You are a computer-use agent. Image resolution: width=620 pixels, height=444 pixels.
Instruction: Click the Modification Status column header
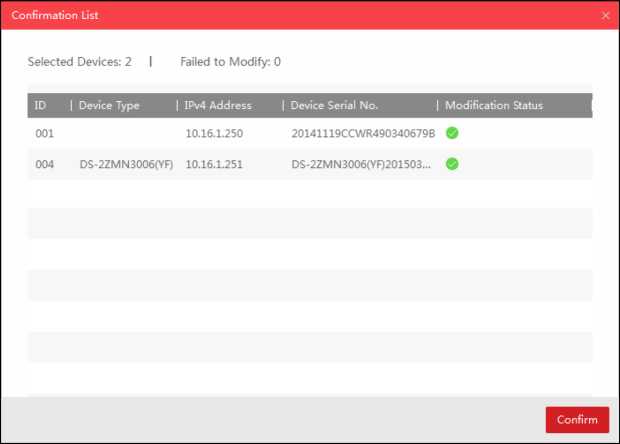point(494,106)
